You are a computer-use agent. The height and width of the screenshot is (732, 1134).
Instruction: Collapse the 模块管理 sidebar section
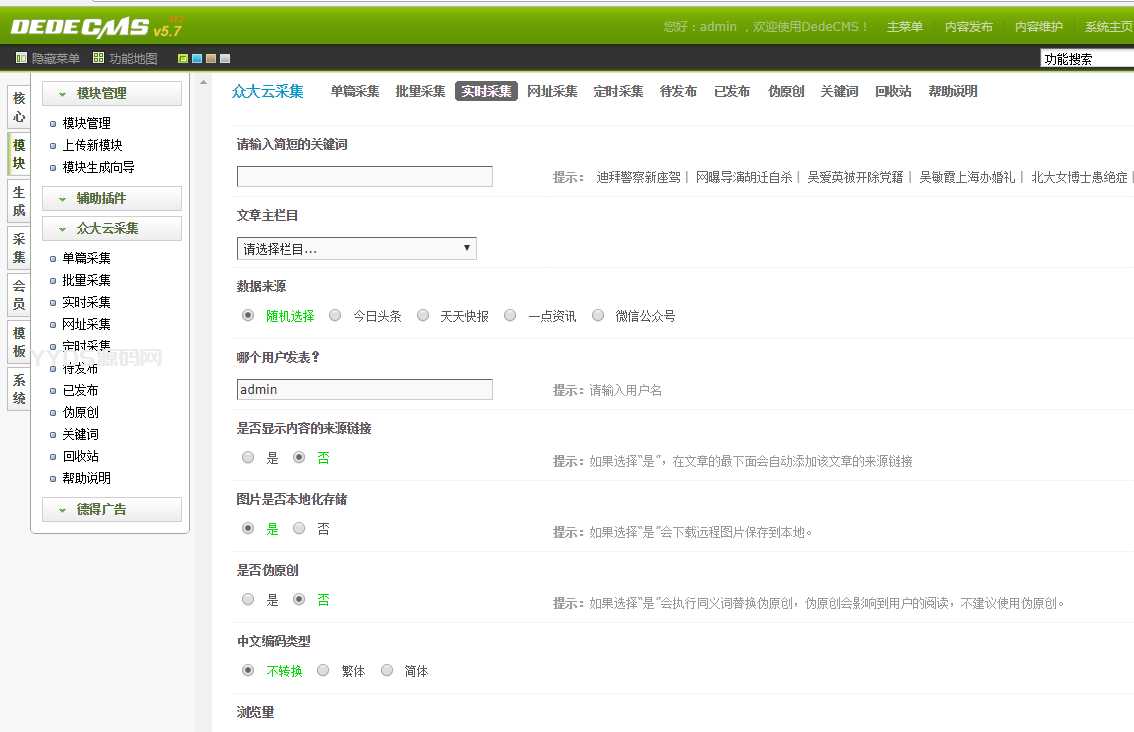111,93
